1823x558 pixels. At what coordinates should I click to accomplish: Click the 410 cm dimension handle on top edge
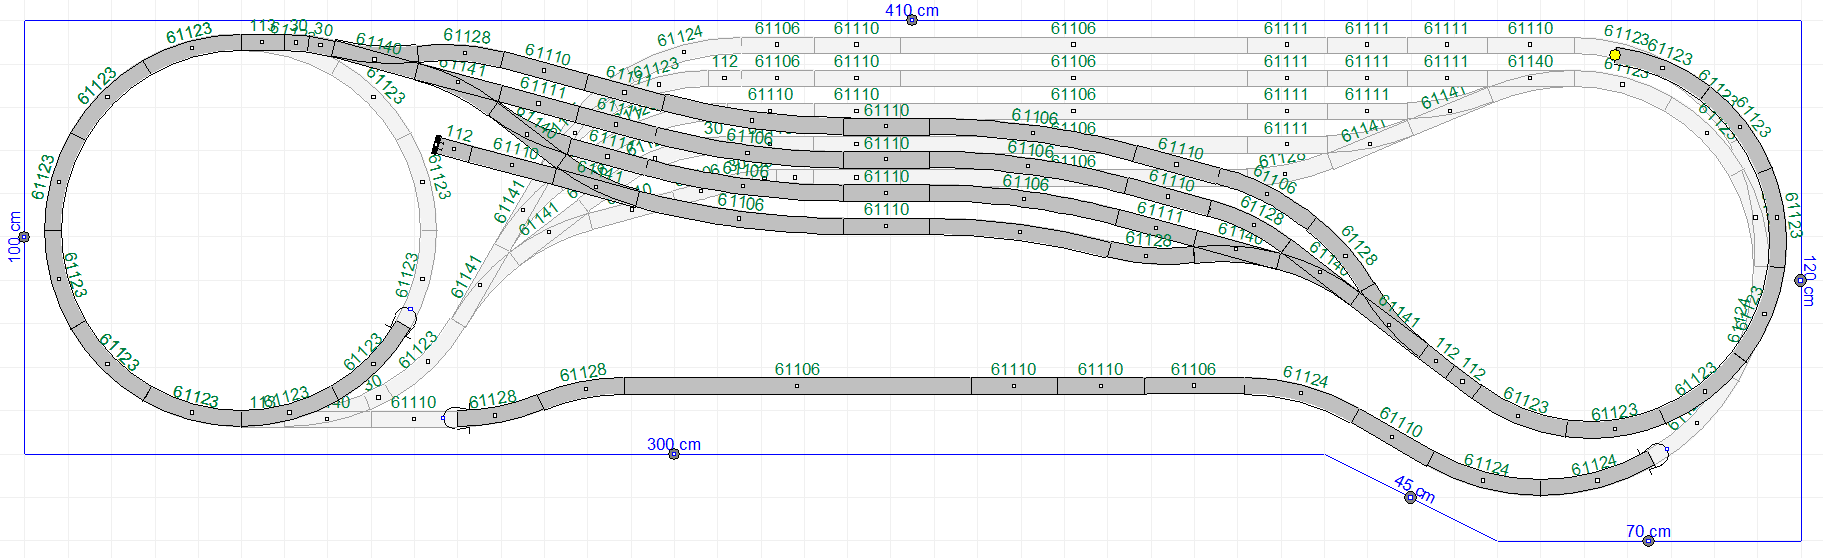point(911,20)
